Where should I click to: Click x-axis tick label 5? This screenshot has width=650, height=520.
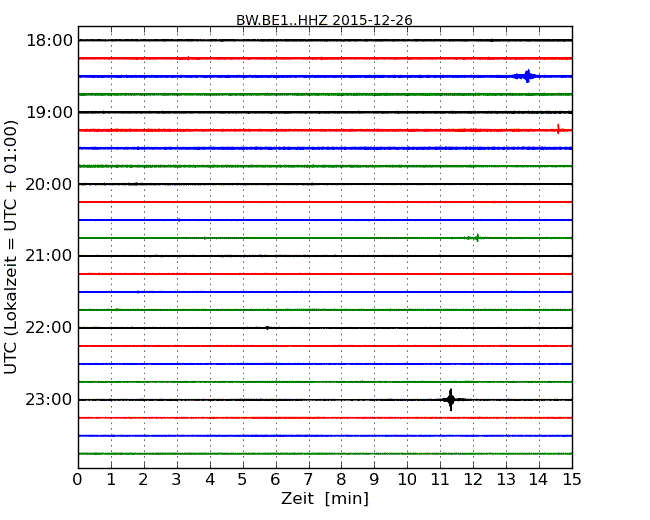(243, 479)
